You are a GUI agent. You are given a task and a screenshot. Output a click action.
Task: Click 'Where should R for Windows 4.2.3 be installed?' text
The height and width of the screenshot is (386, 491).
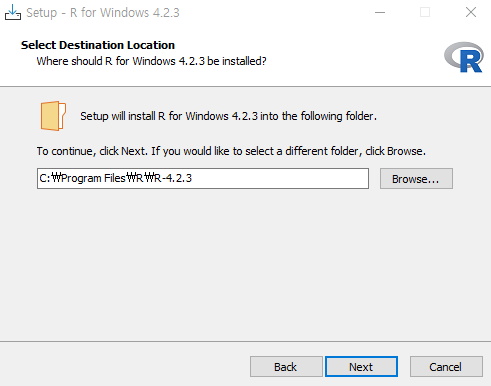pos(151,61)
